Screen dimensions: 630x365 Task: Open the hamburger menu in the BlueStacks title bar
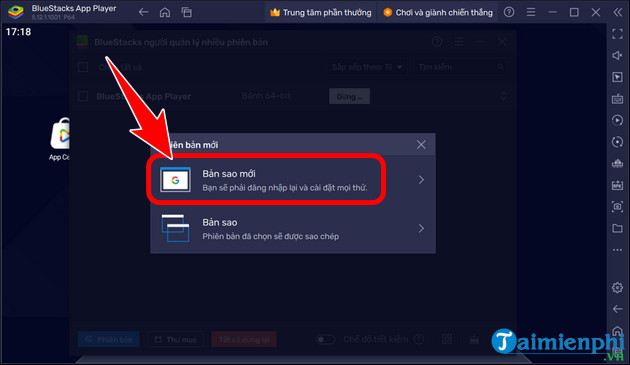531,12
